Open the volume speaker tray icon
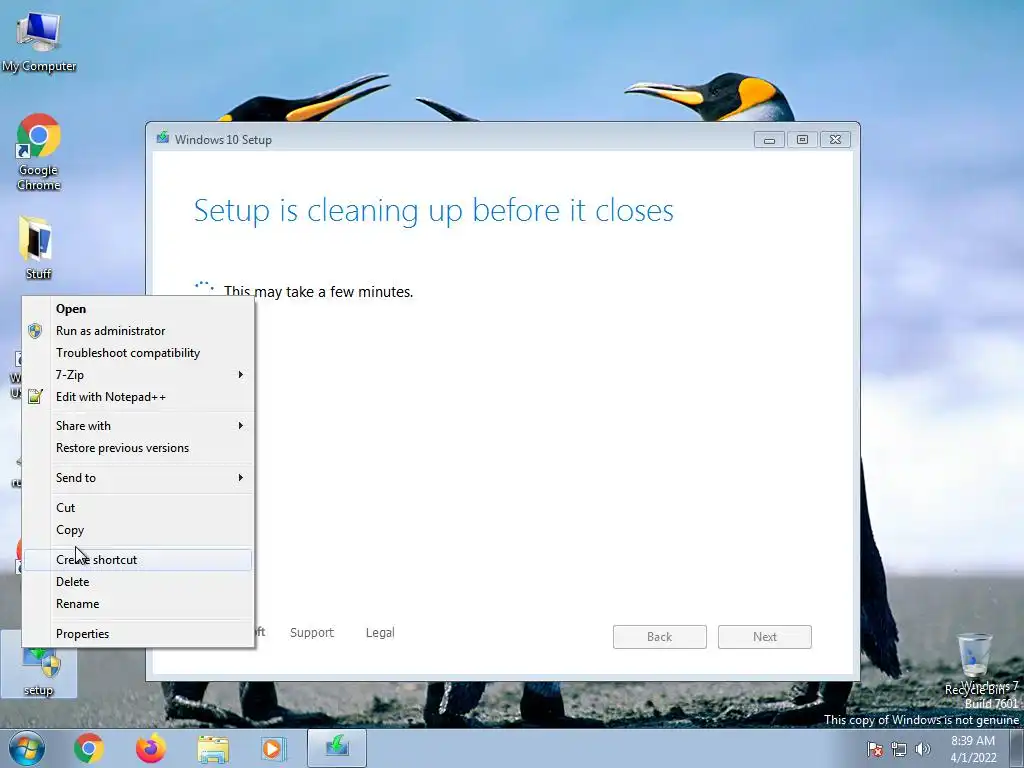The width and height of the screenshot is (1024, 768). click(x=923, y=749)
